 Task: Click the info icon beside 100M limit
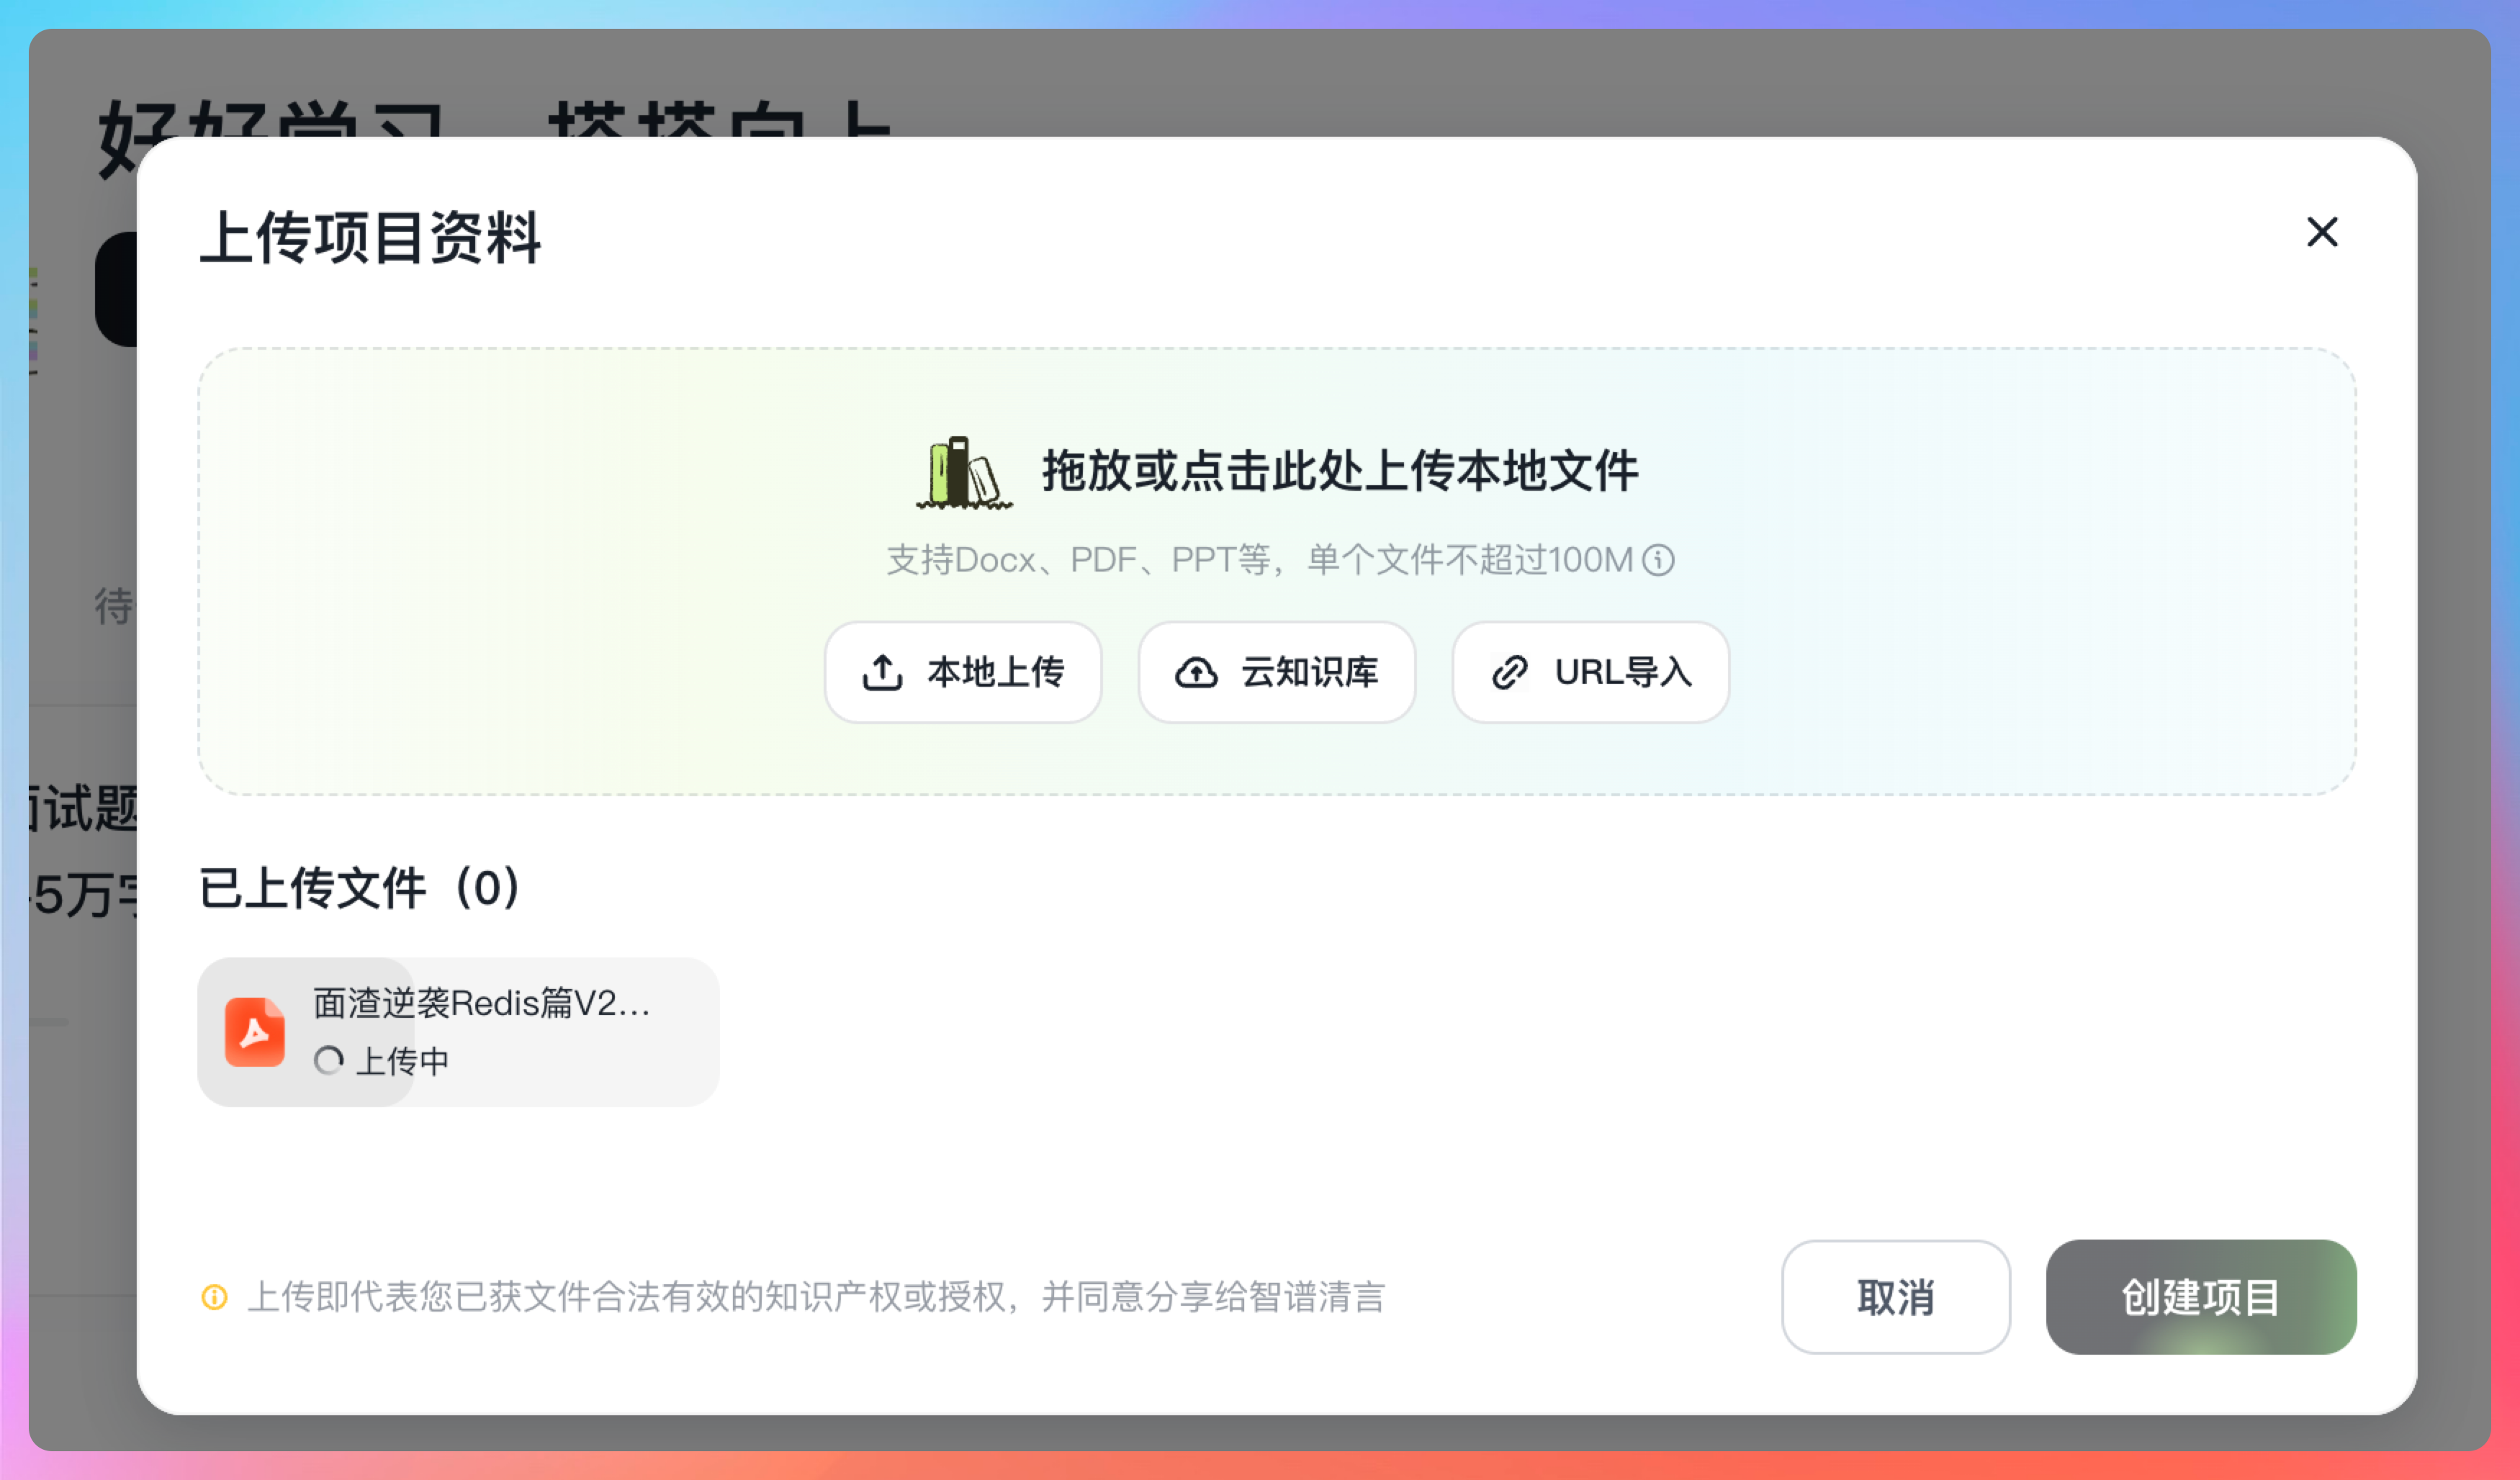[x=1658, y=560]
